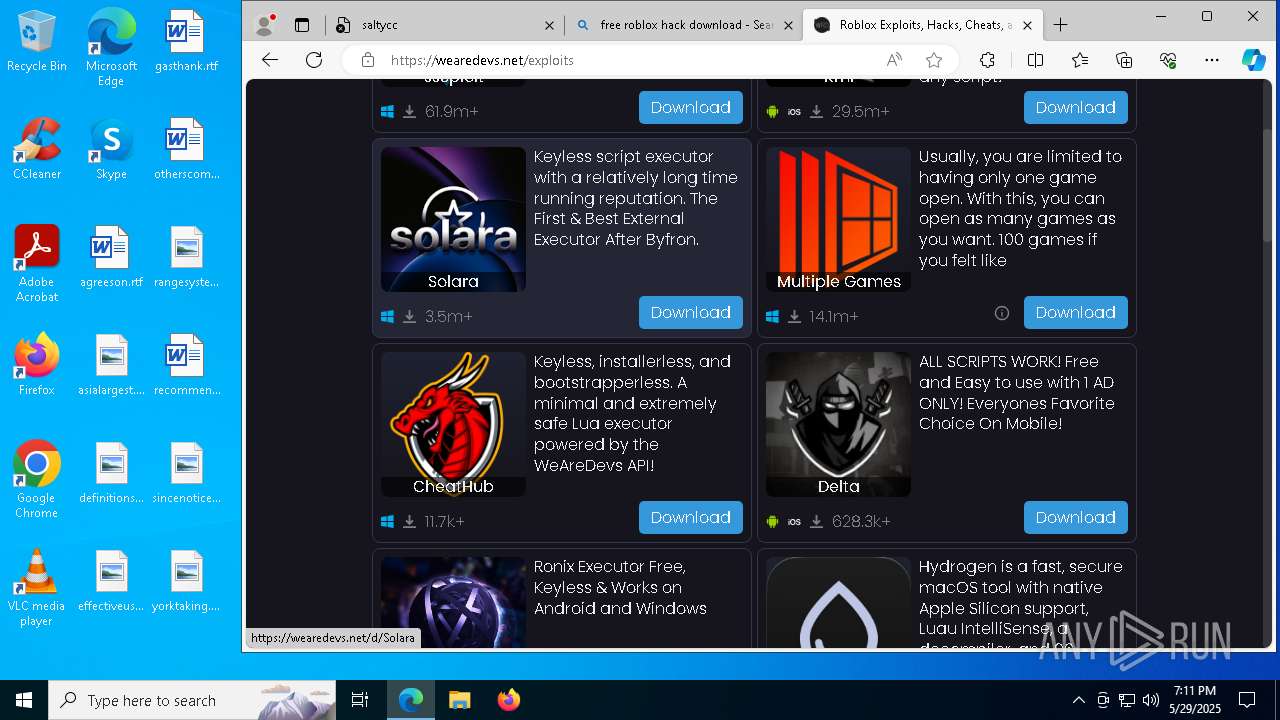Open Edge Settings and more menu
1280x720 pixels.
pos(1212,60)
